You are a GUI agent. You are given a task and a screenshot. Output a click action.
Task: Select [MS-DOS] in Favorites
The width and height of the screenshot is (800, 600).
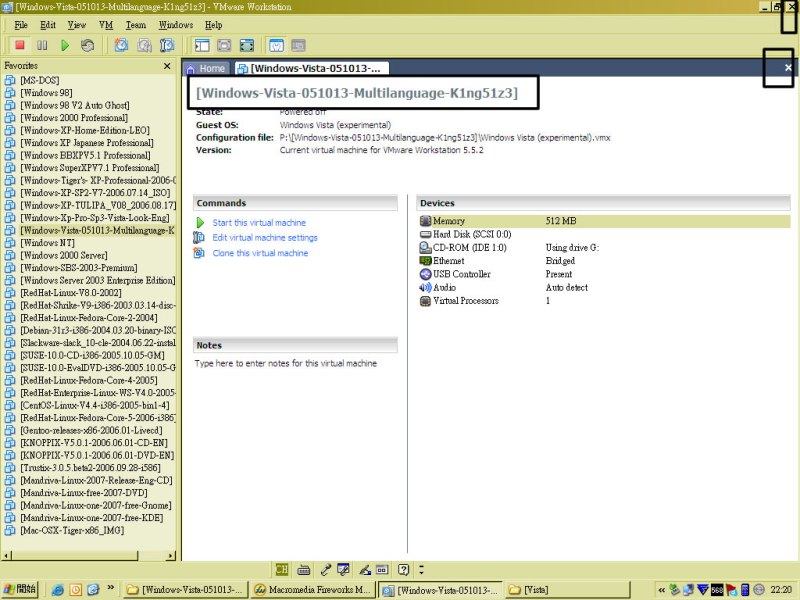[39, 80]
